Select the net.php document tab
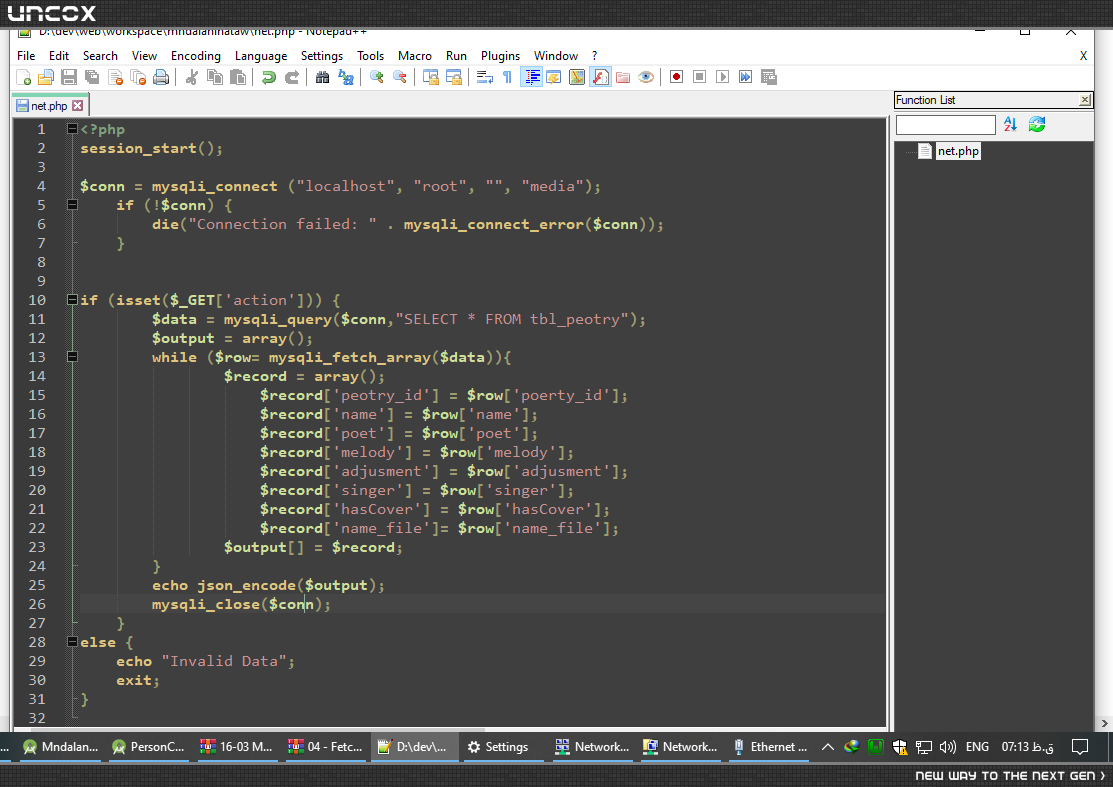Screen dimensions: 1113x787 point(49,106)
